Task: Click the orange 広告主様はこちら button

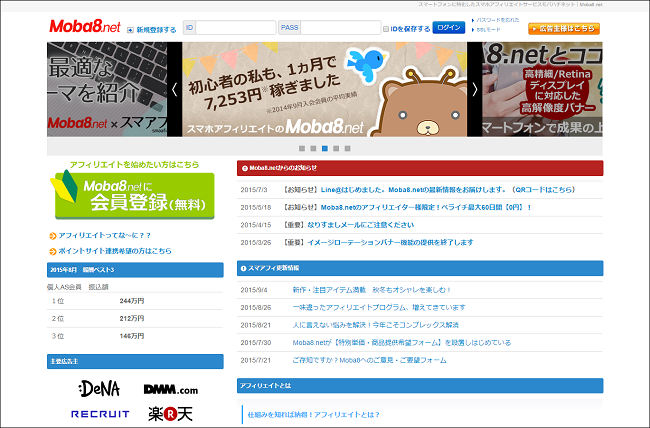Action: 564,29
